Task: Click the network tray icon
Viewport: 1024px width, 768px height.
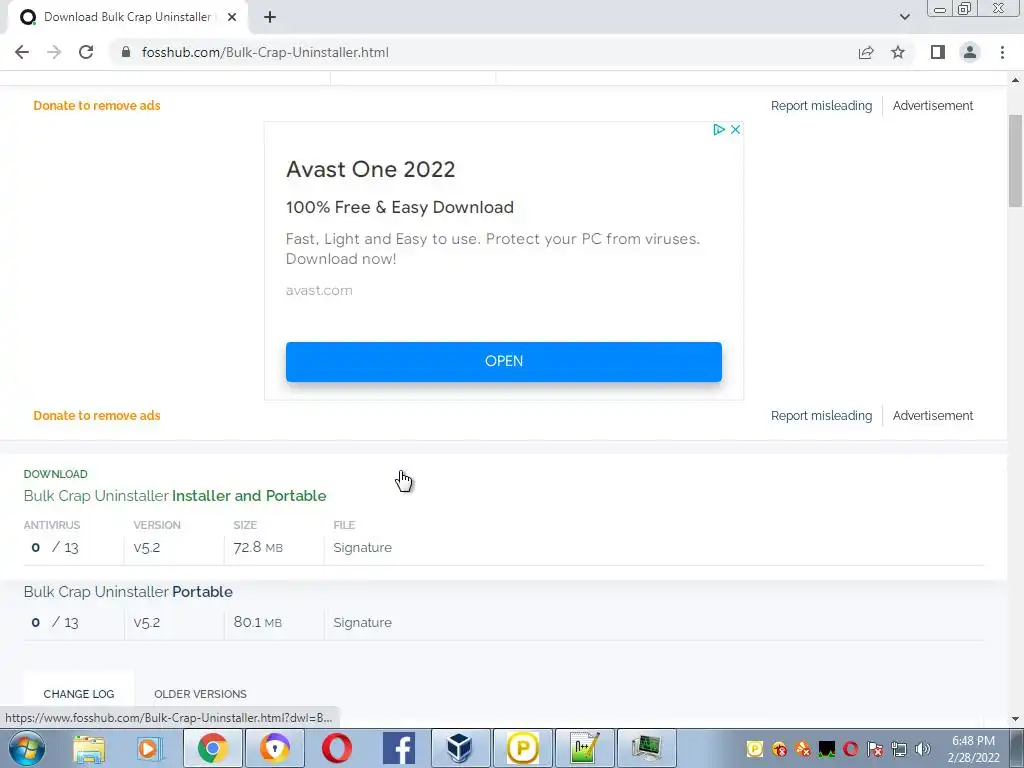Action: coord(899,748)
